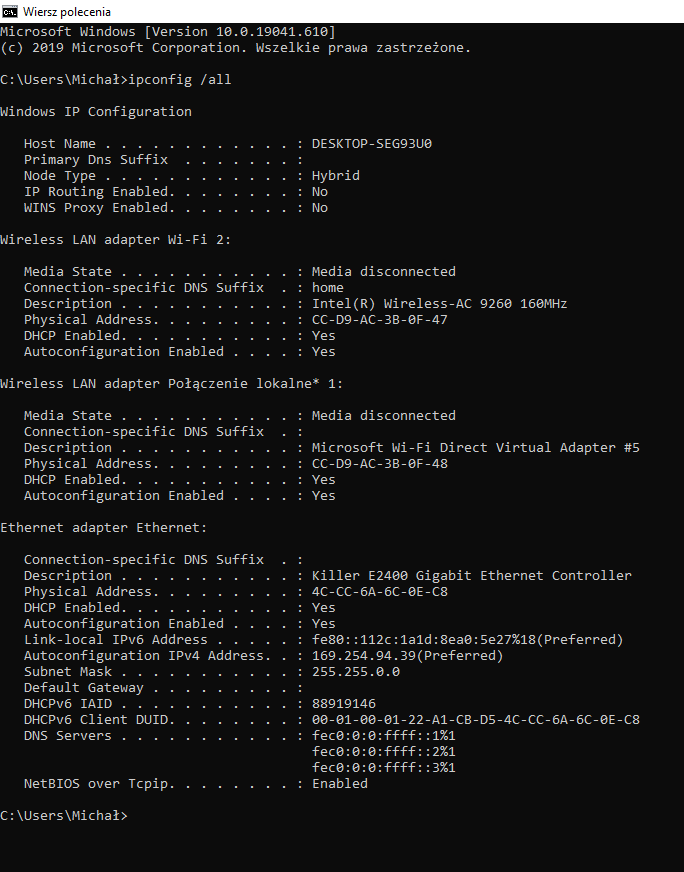Click the Ethernet physical address 4C-CC-6A-6C-0E-C8
The image size is (684, 872).
(379, 591)
